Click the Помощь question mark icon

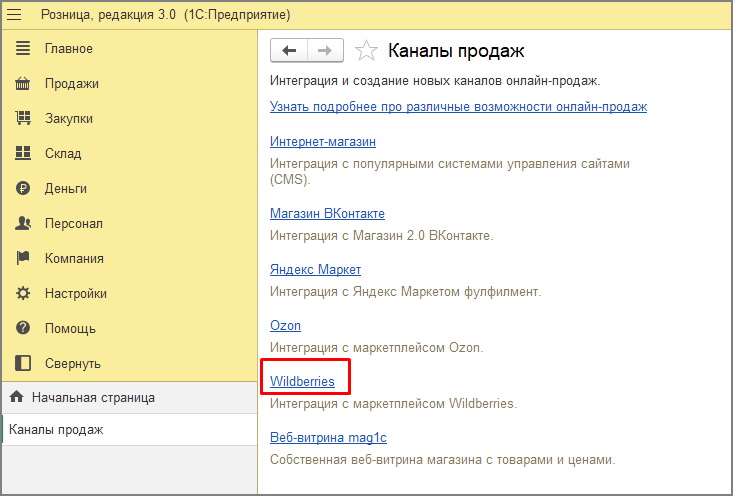point(23,328)
